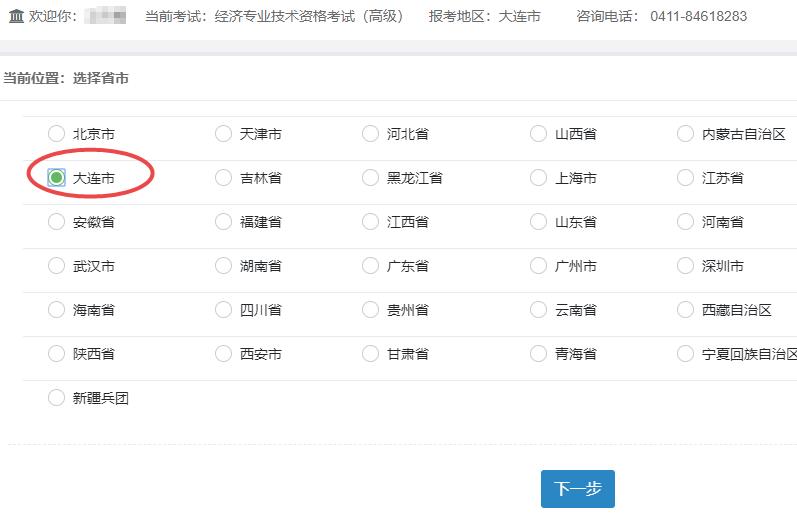797x514 pixels.
Task: Choose 青海省 from the list
Action: (x=539, y=354)
